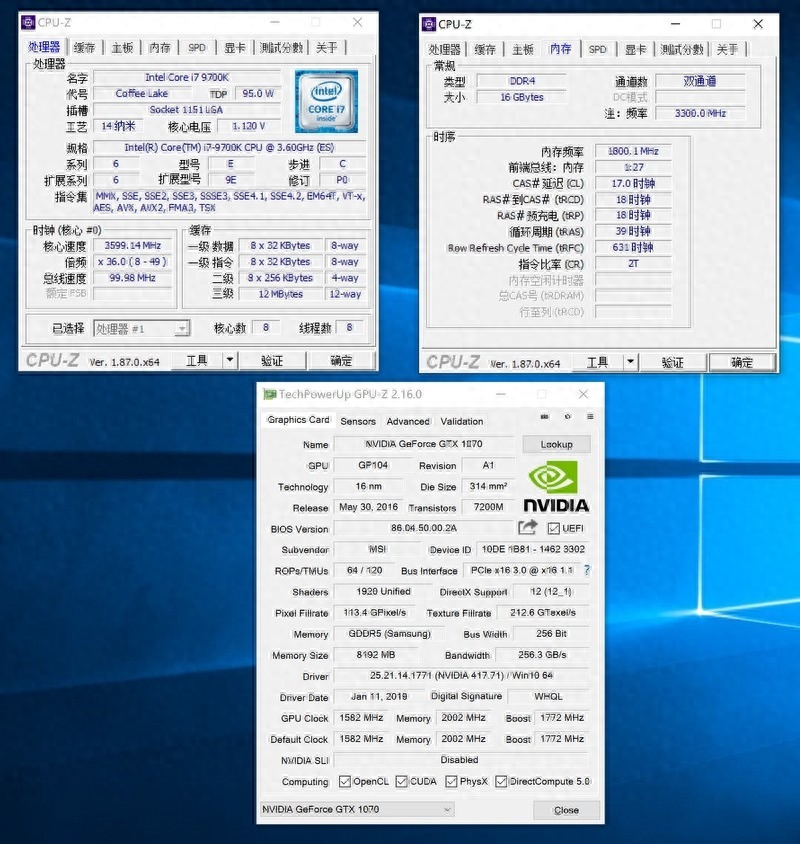Expand the 工具 arrow in left CPU-Z

pyautogui.click(x=229, y=361)
